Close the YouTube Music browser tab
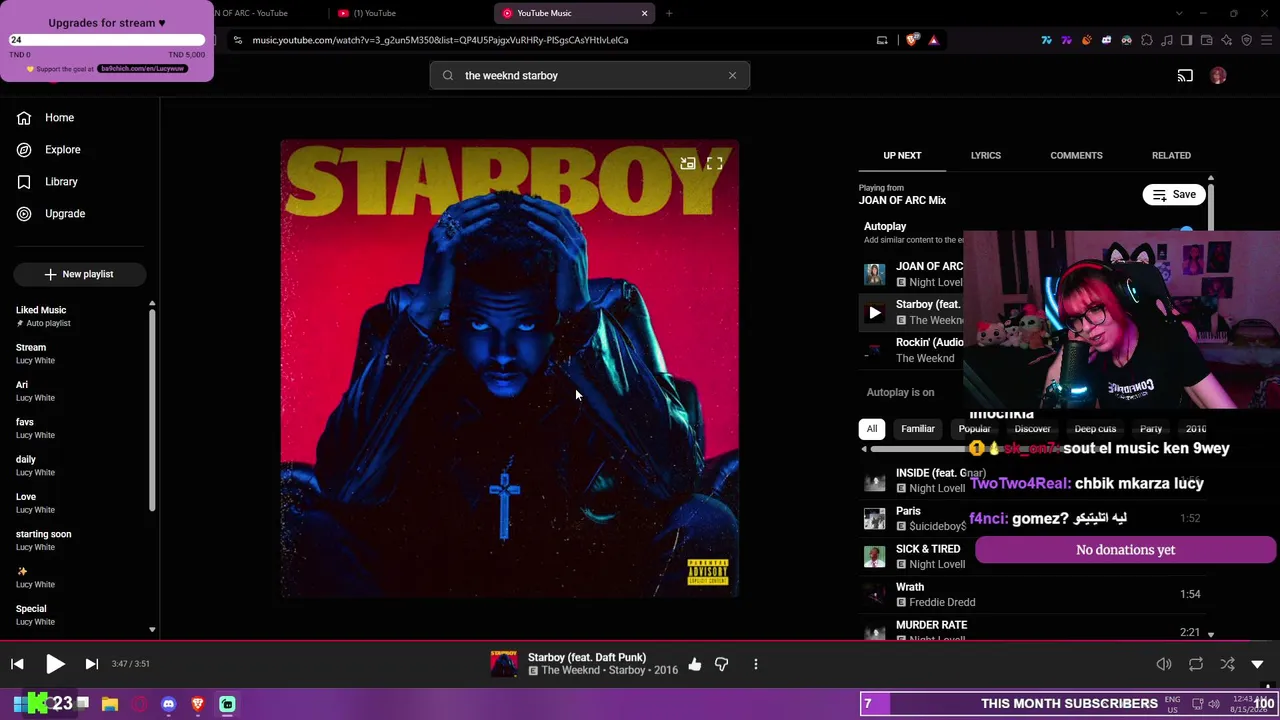Viewport: 1280px width, 720px height. [644, 13]
